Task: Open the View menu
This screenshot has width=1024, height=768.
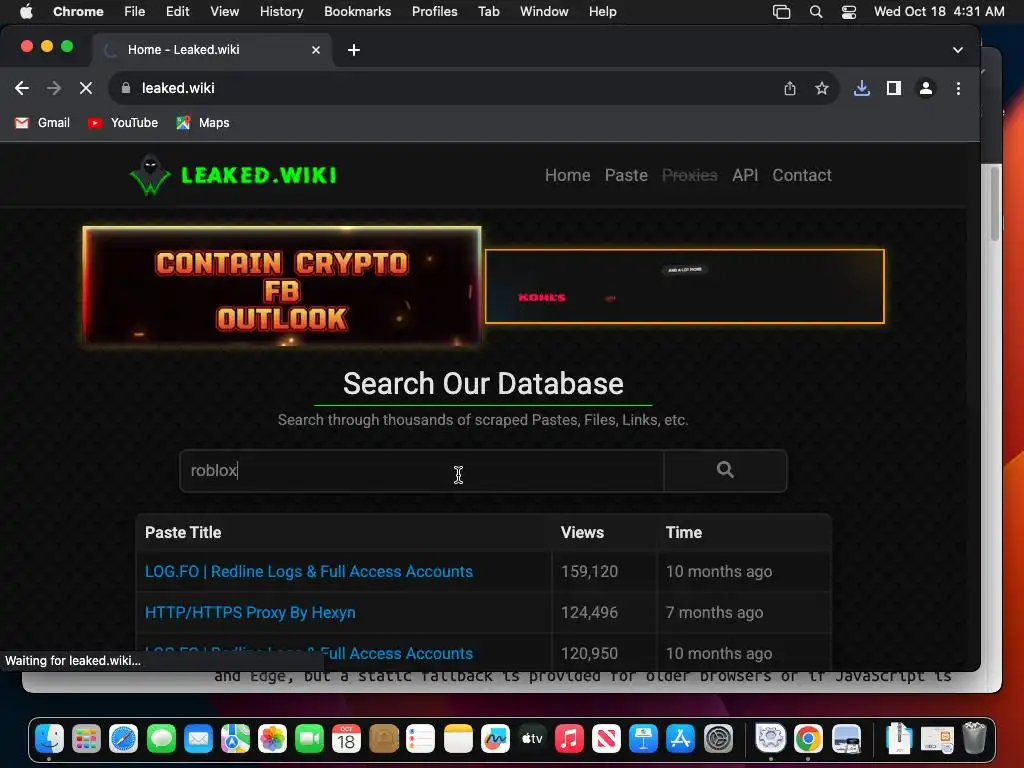Action: coord(224,11)
